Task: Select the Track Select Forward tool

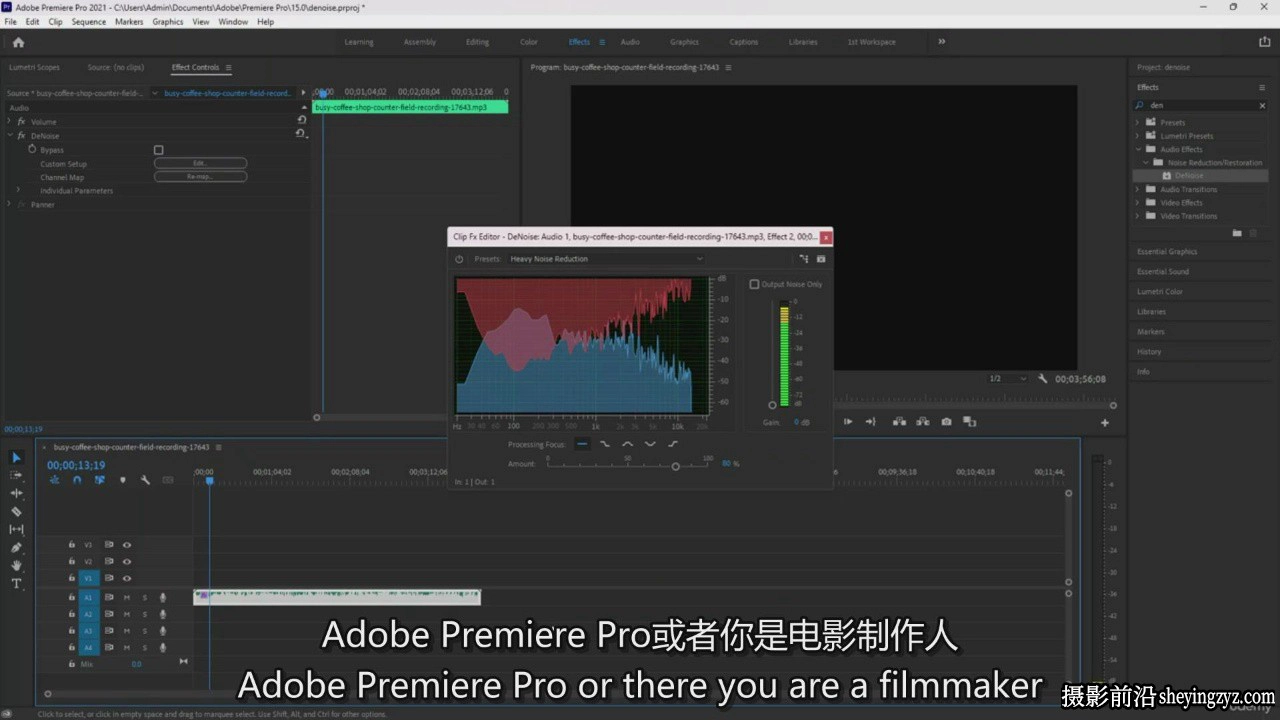Action: click(x=16, y=475)
